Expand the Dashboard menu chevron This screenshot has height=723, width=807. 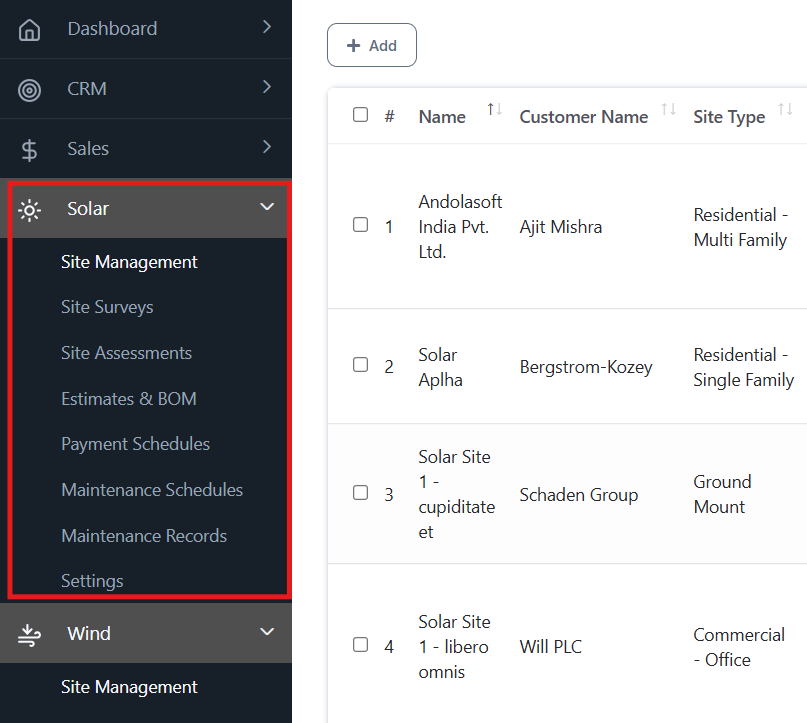click(267, 28)
